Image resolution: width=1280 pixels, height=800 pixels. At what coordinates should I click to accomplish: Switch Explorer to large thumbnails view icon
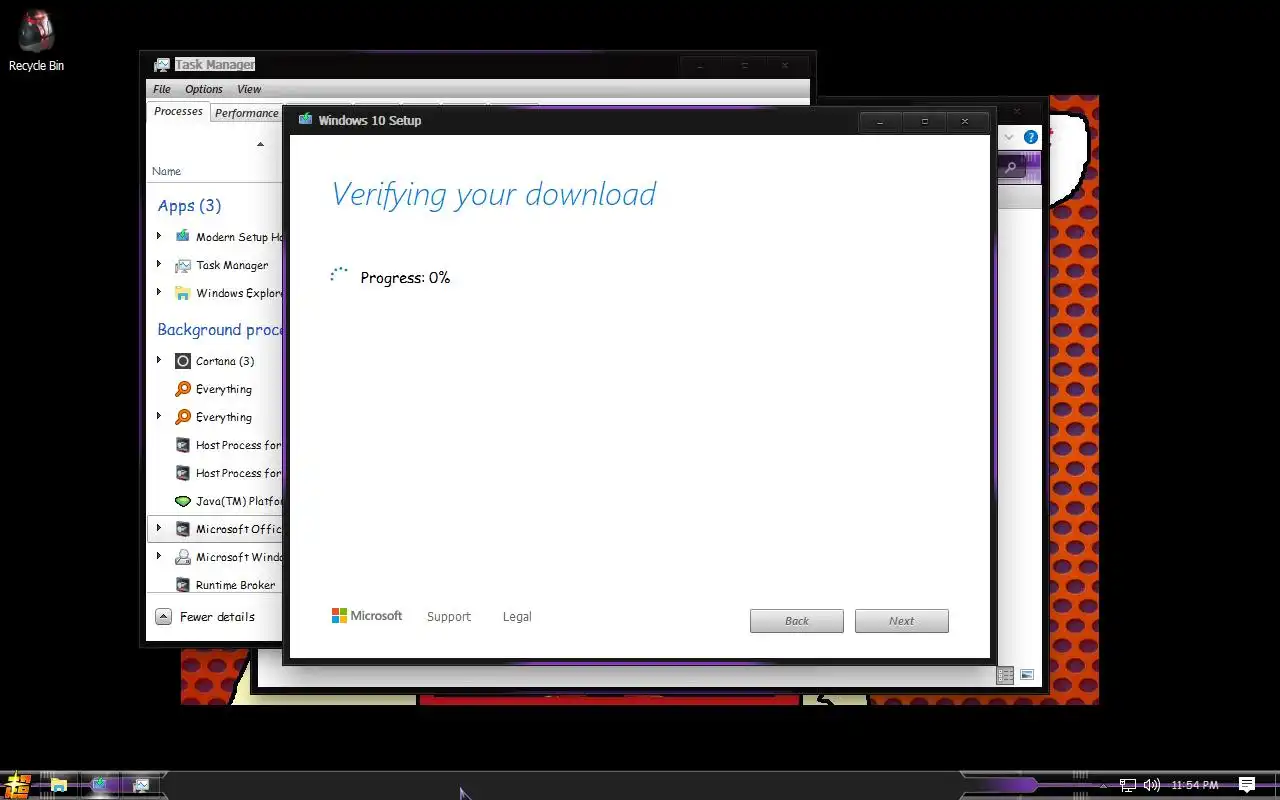[1027, 675]
